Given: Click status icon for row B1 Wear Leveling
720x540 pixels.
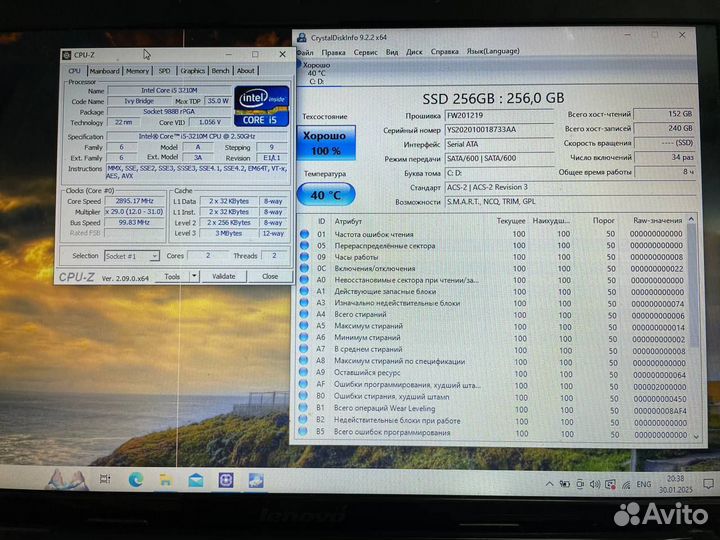Looking at the screenshot, I should pos(303,407).
